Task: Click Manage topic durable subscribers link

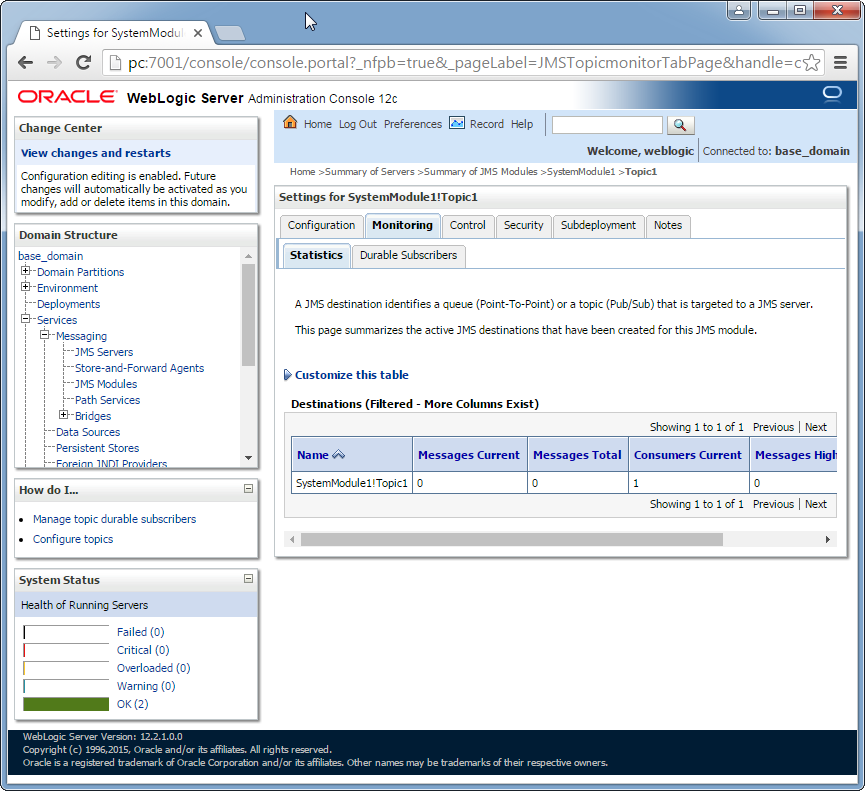Action: [x=114, y=519]
